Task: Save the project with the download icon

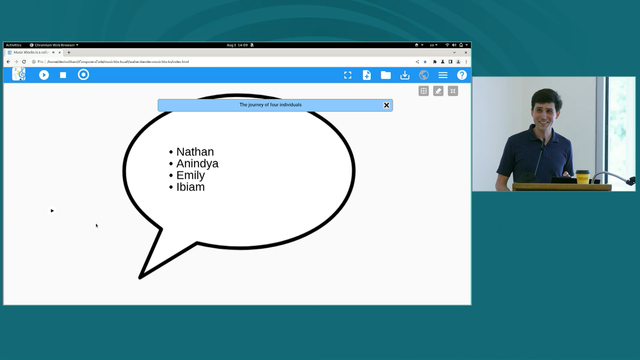Action: (404, 75)
